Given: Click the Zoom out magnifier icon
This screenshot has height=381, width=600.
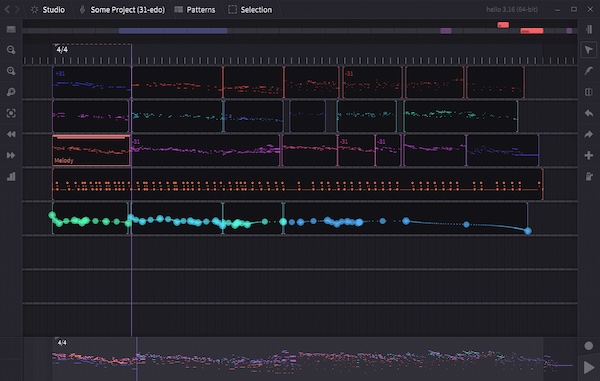Looking at the screenshot, I should click(11, 50).
